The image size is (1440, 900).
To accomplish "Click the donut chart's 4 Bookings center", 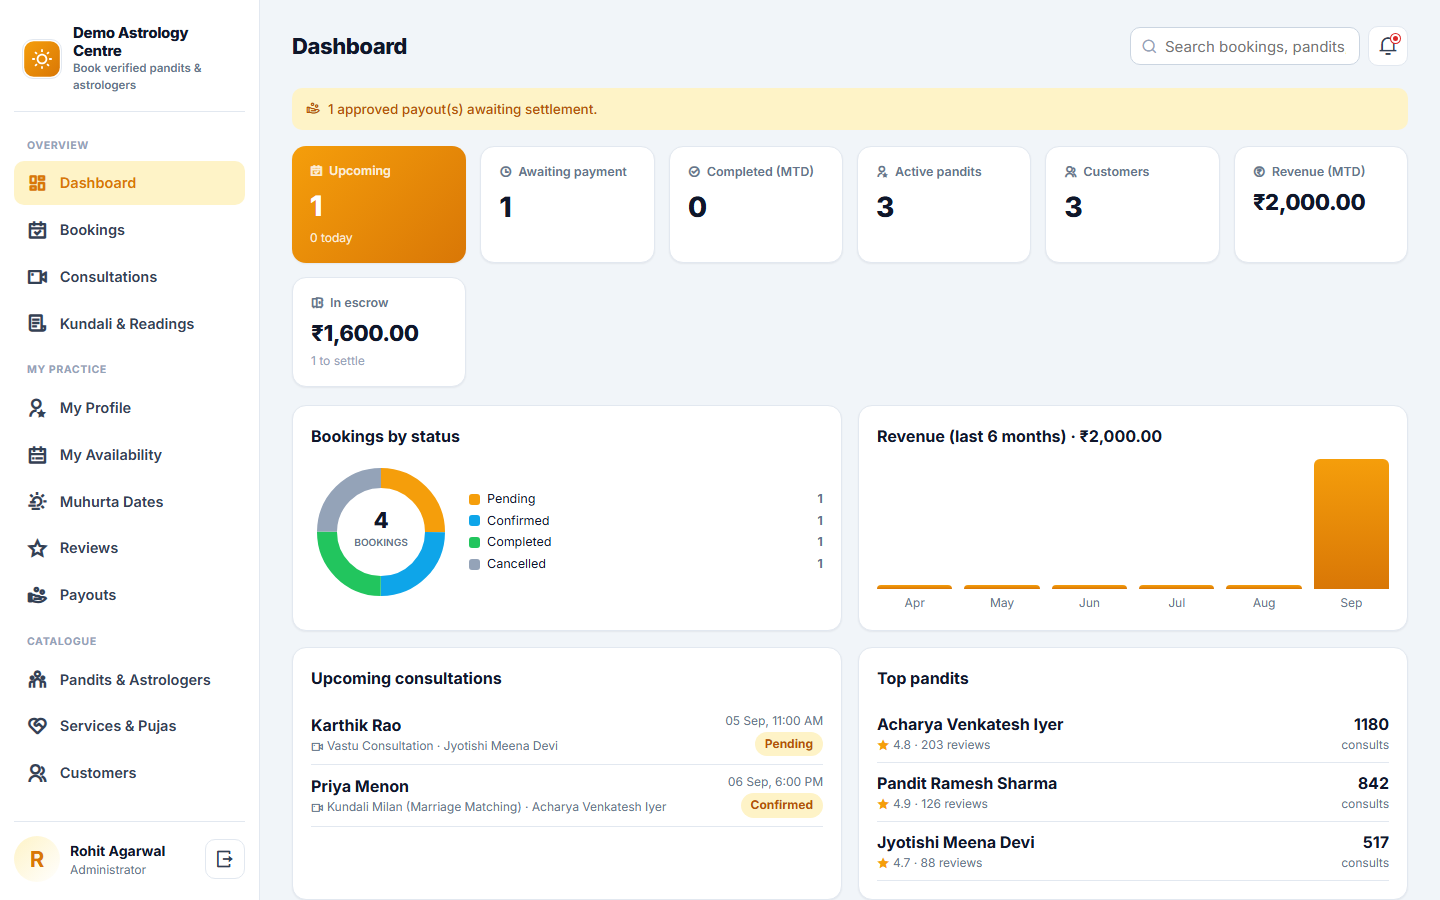I will 381,529.
